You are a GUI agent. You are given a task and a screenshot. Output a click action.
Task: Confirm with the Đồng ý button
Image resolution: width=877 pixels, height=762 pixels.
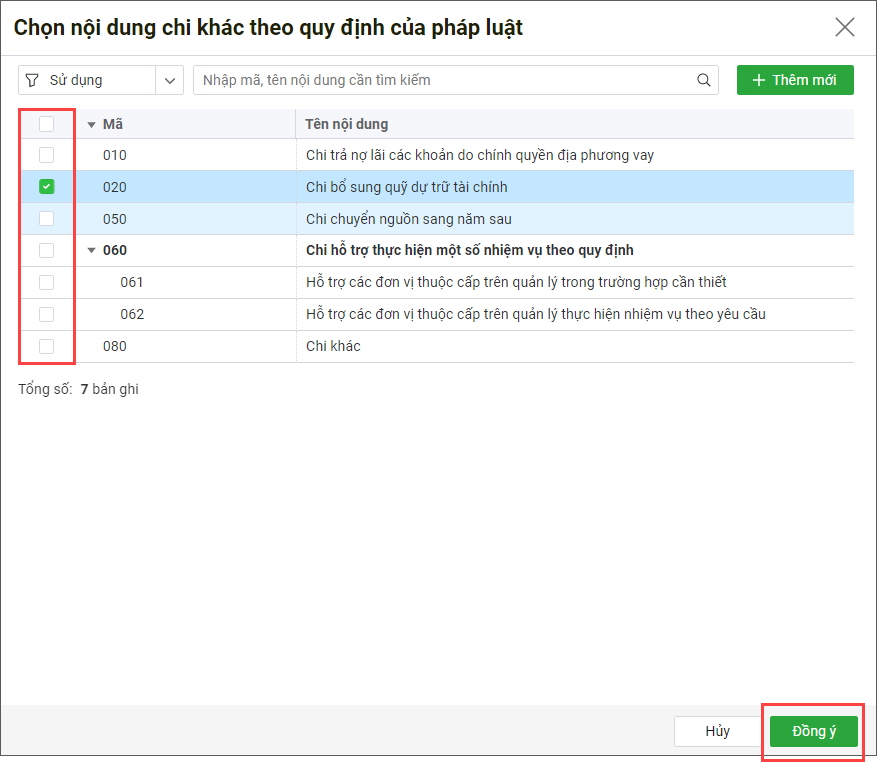pyautogui.click(x=813, y=731)
